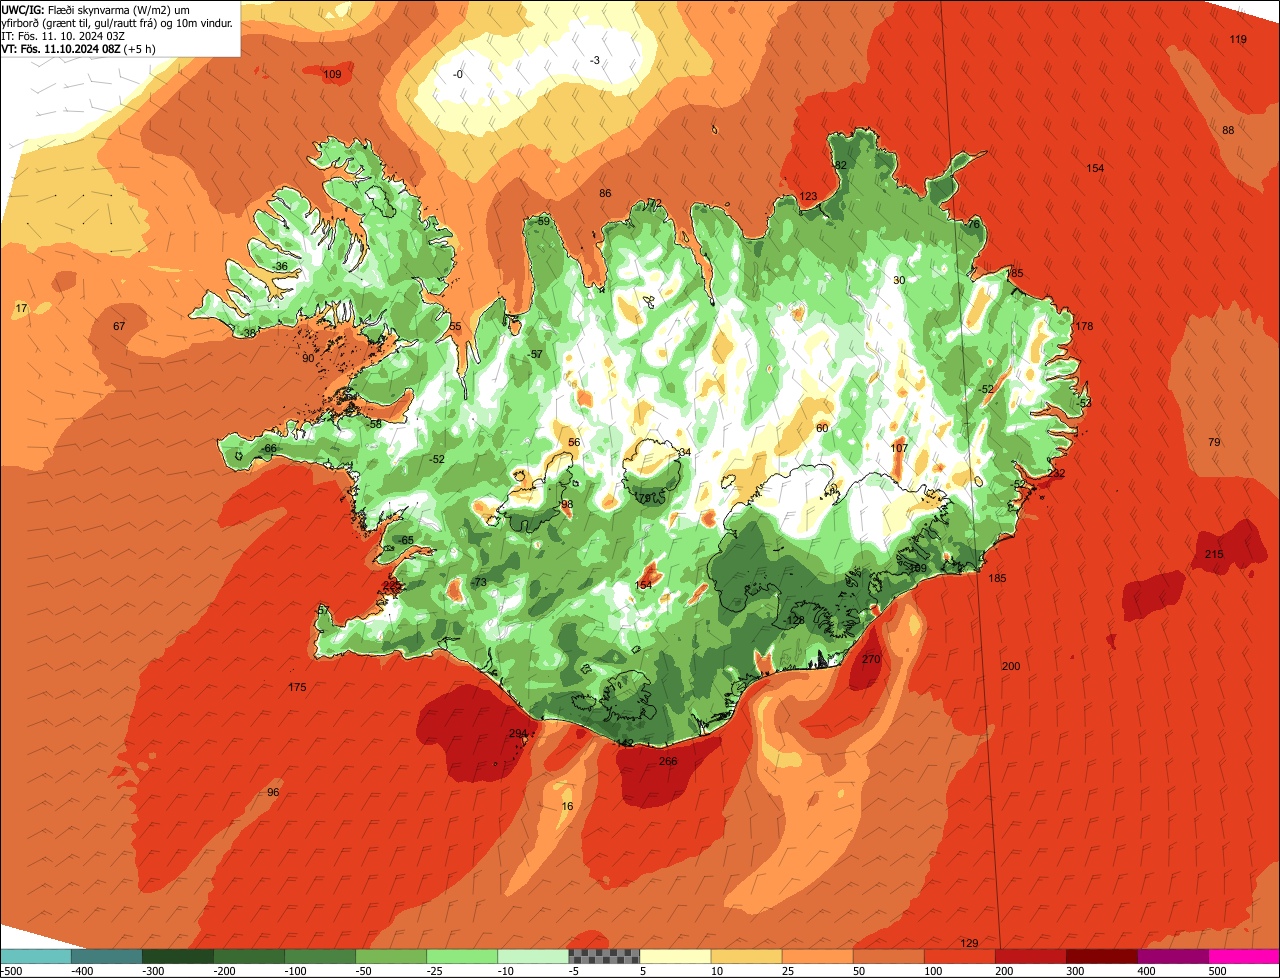Click the '-36' value in the Westfjords

(x=280, y=267)
